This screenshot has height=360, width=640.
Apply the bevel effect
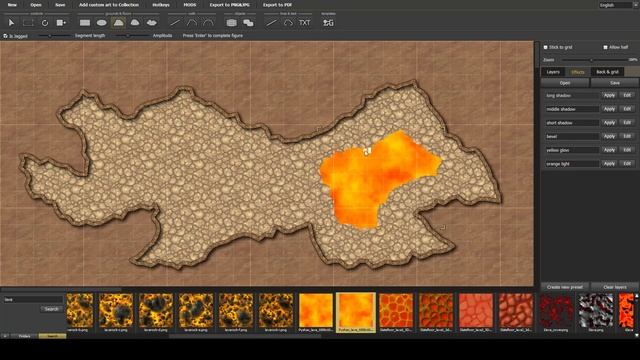click(609, 136)
